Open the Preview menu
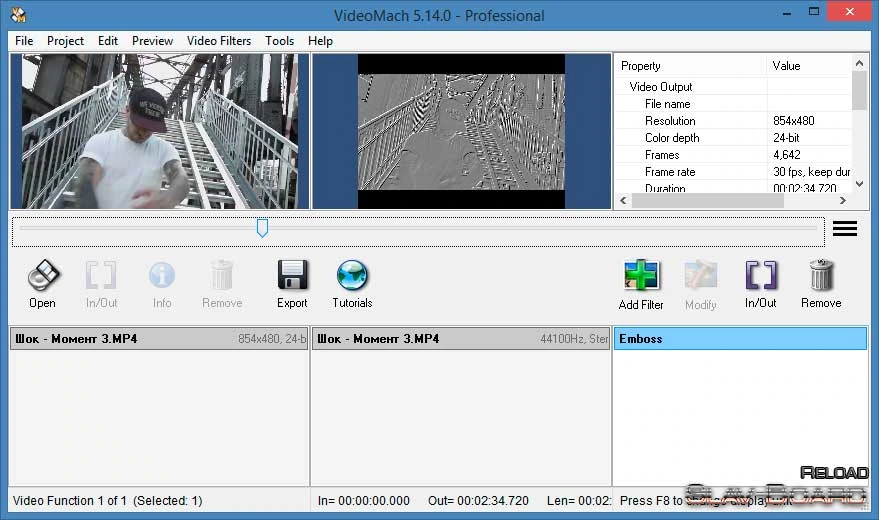The height and width of the screenshot is (520, 879). point(152,41)
